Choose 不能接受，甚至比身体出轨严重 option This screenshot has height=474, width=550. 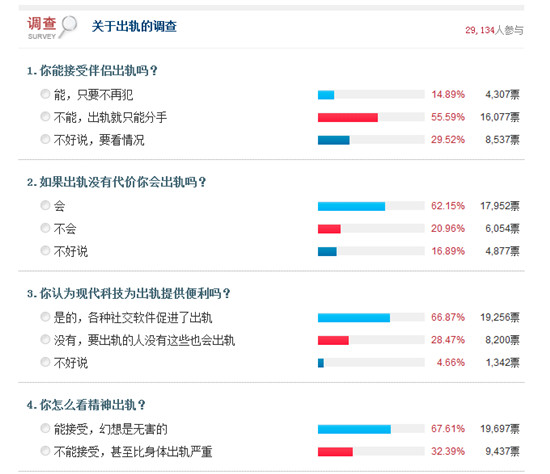point(45,450)
